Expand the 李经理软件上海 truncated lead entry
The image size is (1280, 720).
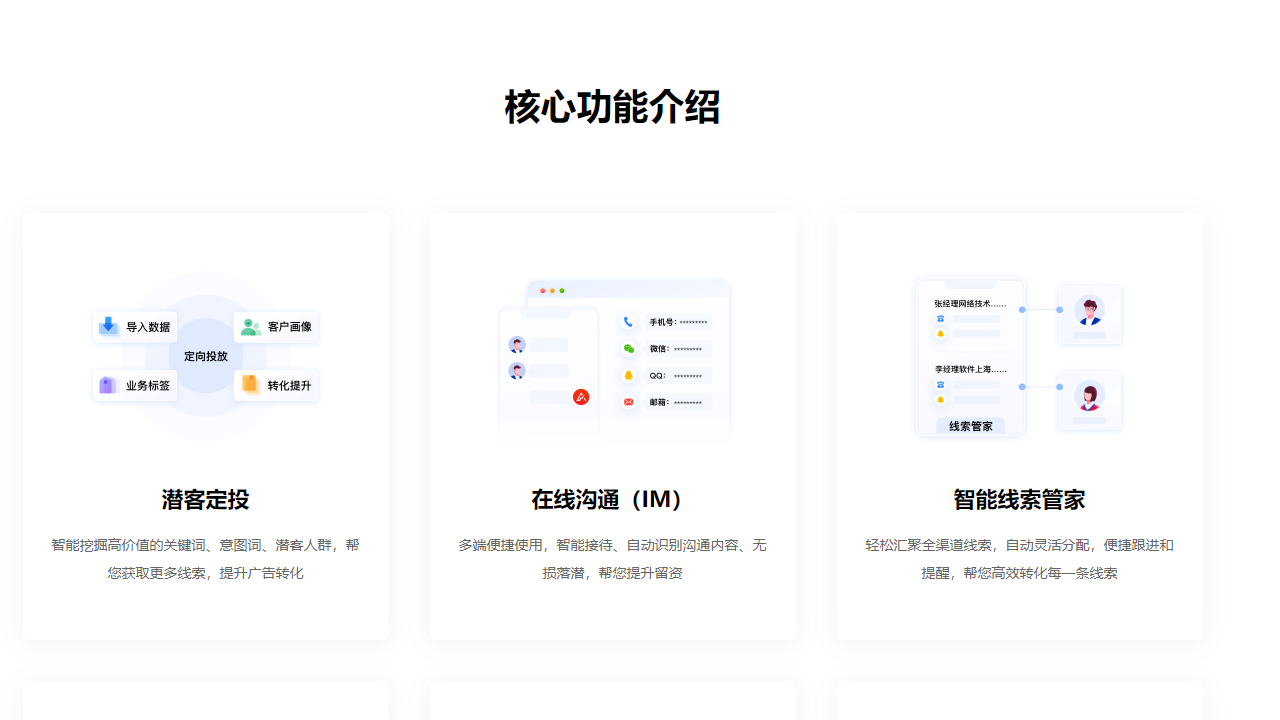click(x=963, y=367)
